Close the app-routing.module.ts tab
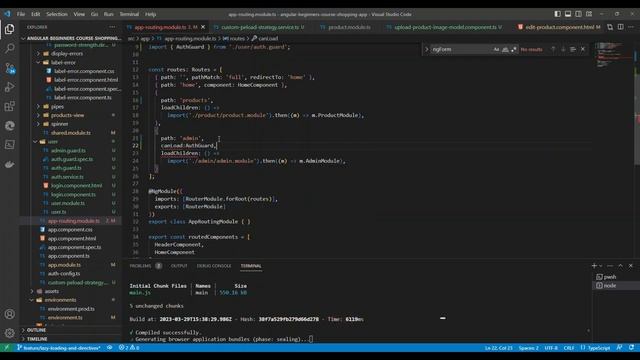Screen dimensions: 640x360 tap(203, 27)
